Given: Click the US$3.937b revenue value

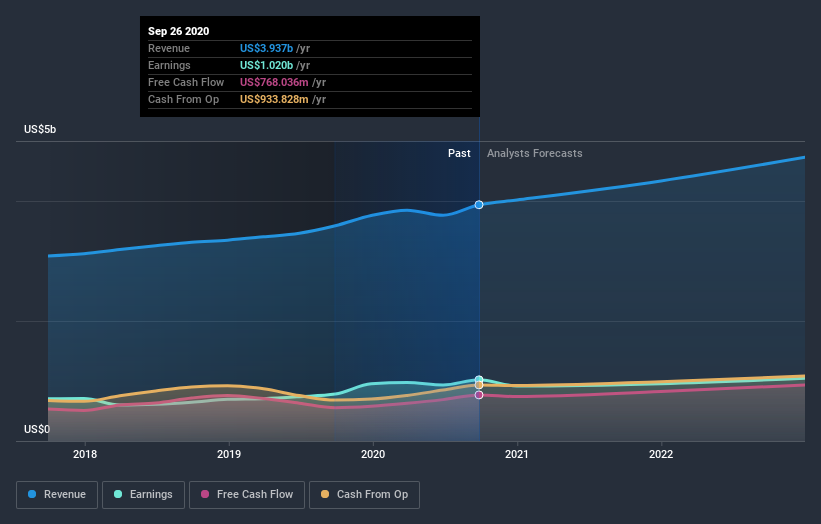Looking at the screenshot, I should tap(267, 48).
